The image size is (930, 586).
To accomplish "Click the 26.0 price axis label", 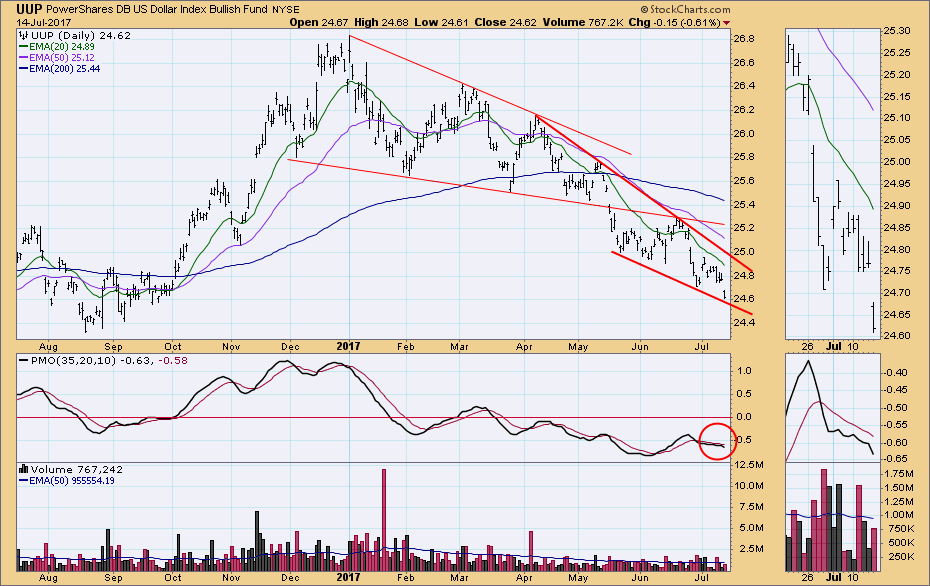I will (744, 133).
